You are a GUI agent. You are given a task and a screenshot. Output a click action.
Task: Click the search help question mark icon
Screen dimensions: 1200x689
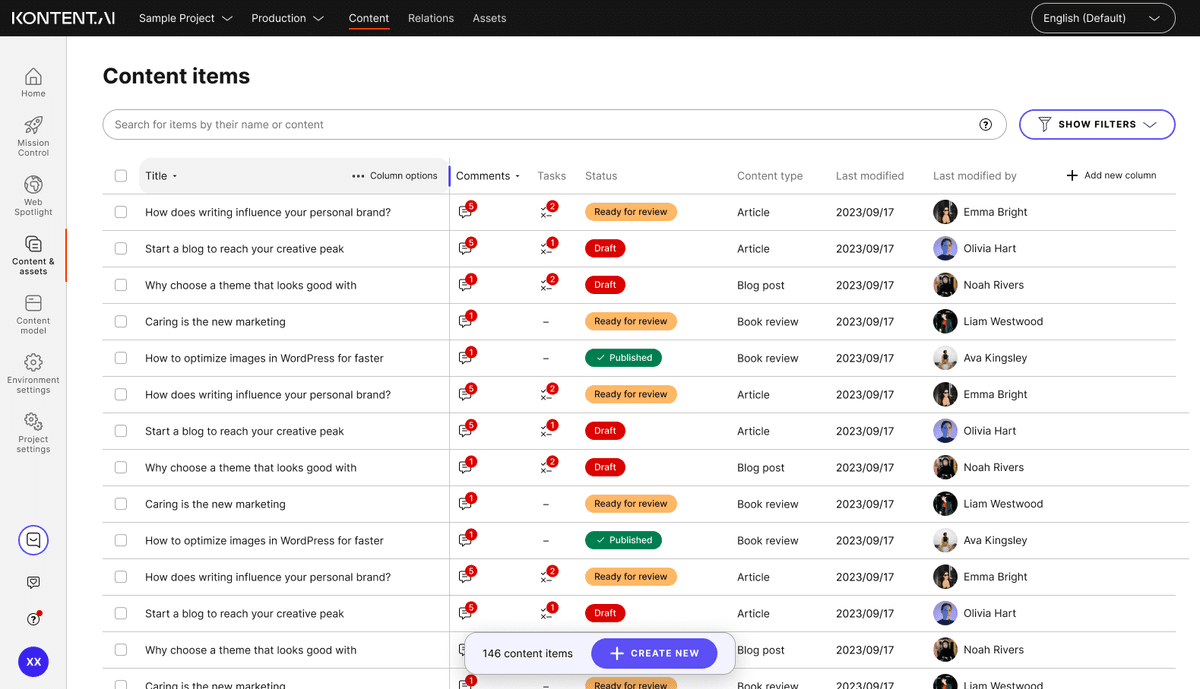[985, 125]
